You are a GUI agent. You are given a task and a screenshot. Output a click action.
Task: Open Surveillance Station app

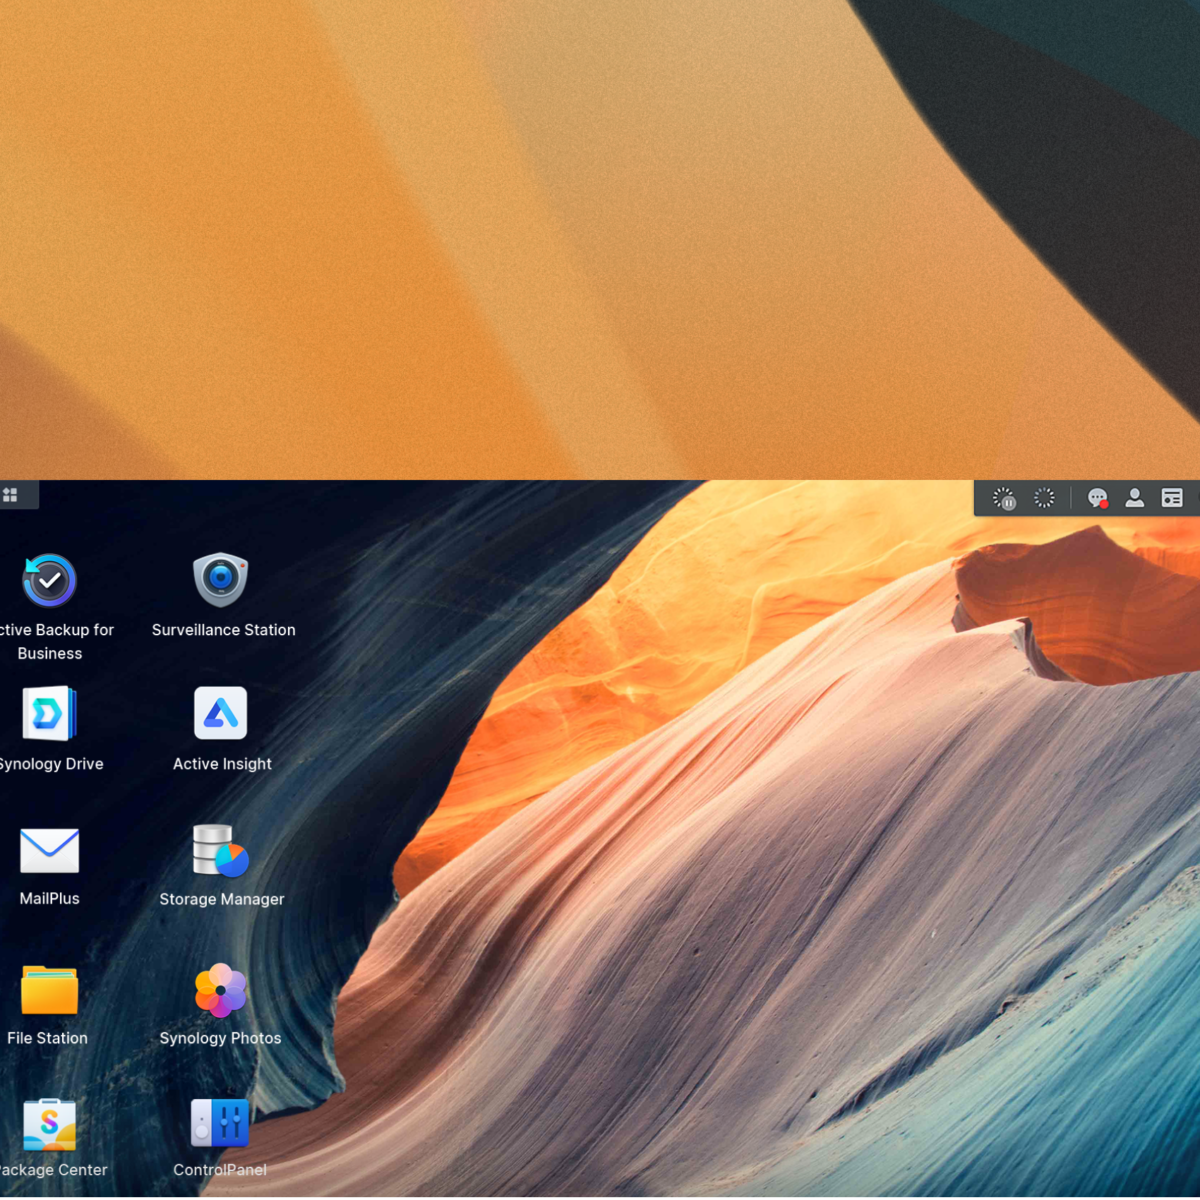(221, 580)
